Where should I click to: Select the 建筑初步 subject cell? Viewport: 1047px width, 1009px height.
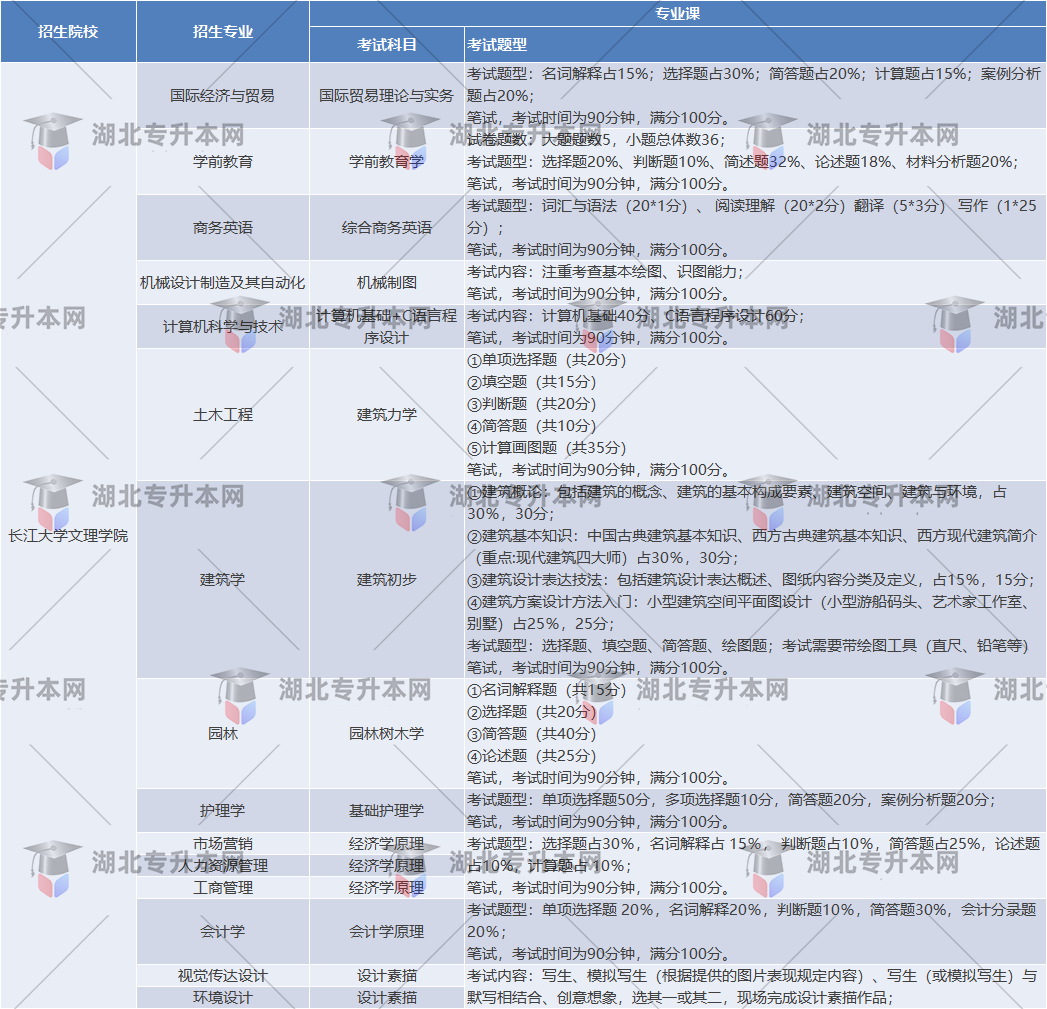tap(387, 580)
